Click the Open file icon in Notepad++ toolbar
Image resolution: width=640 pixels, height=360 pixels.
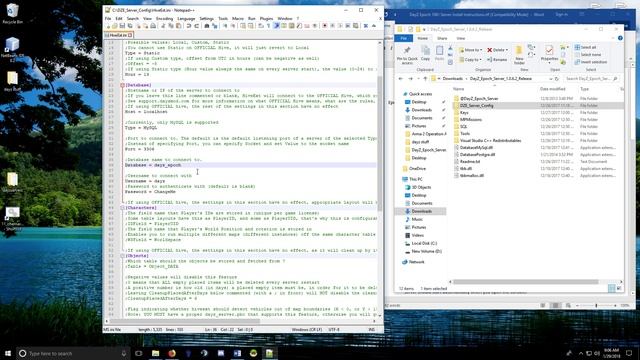point(115,26)
